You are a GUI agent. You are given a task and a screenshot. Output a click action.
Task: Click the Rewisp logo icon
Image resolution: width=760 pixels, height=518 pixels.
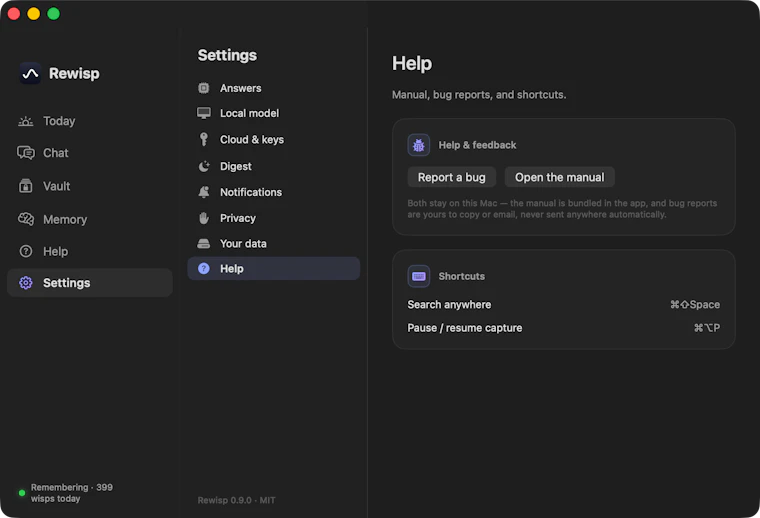30,74
